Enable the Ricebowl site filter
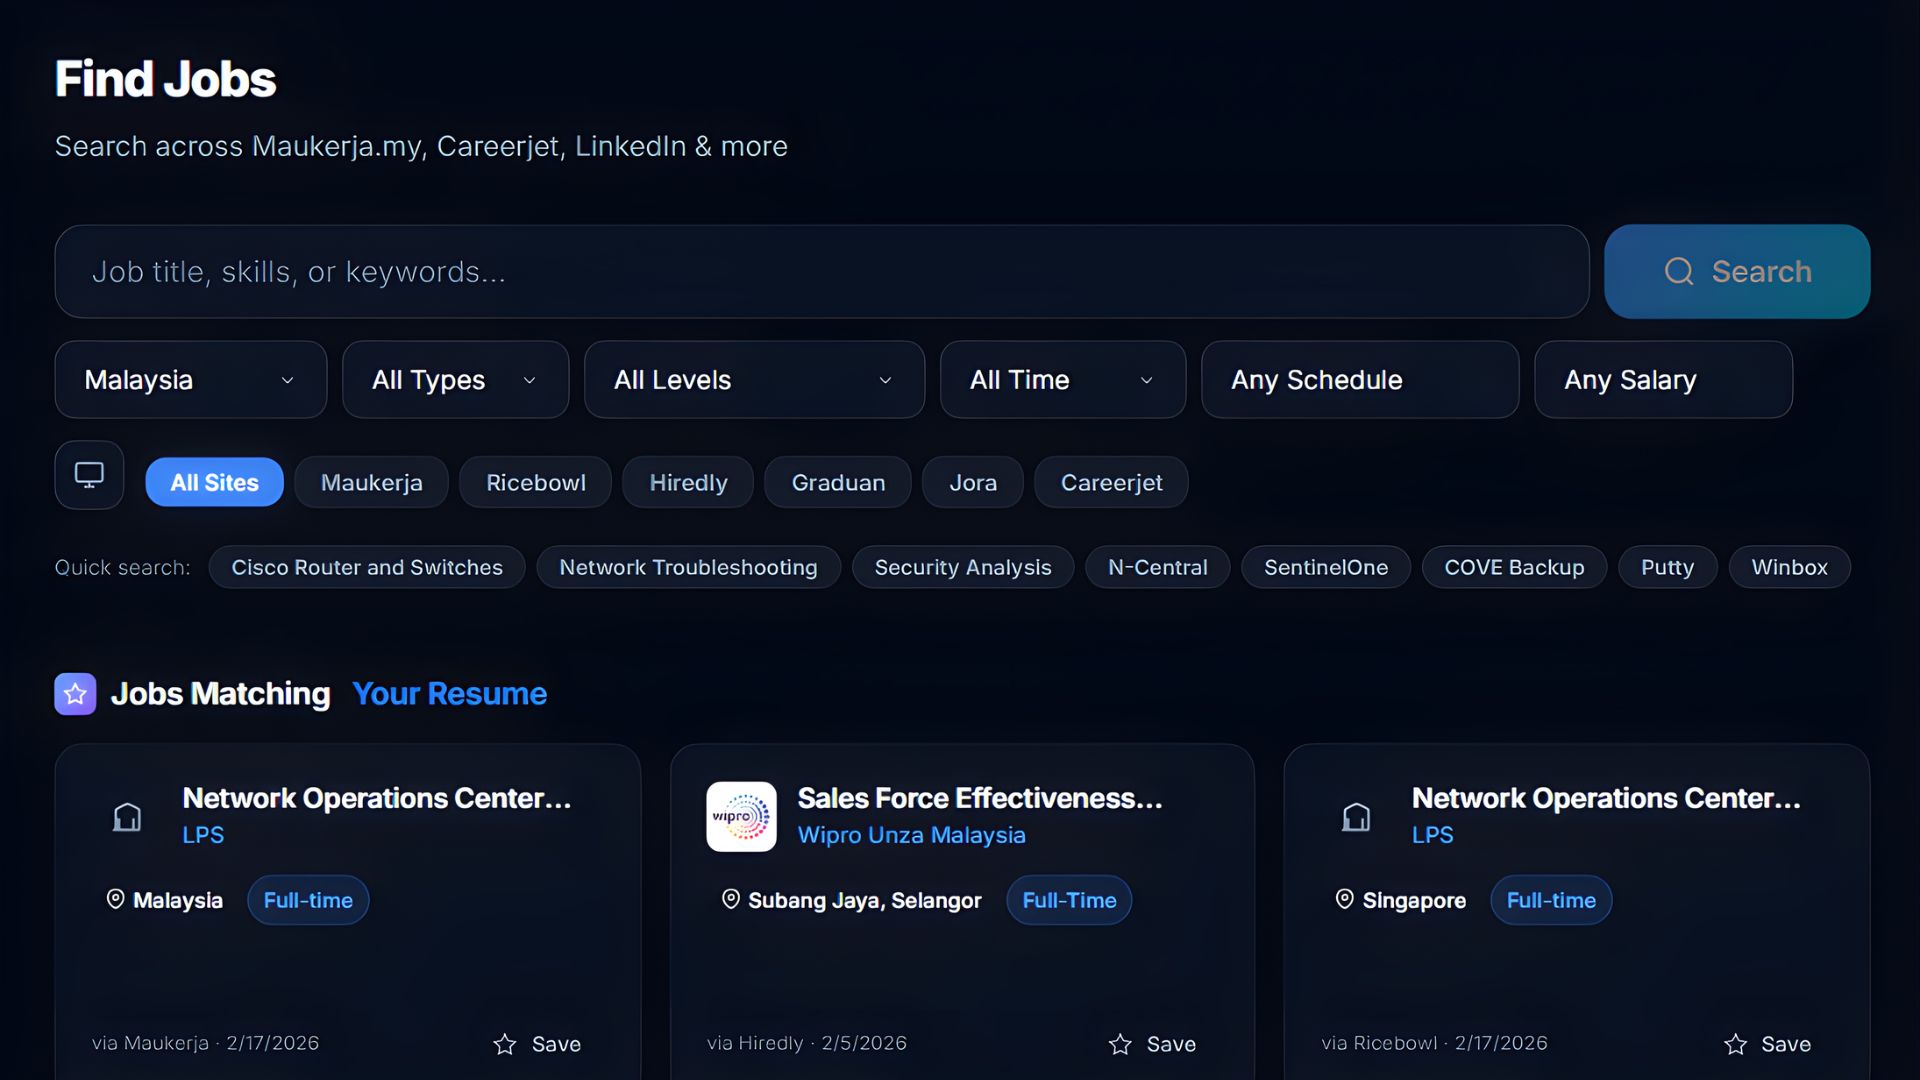Viewport: 1920px width, 1080px height. [535, 481]
